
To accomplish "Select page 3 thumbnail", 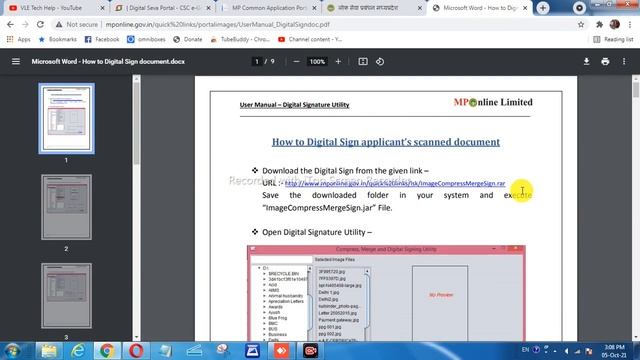I will tap(67, 296).
